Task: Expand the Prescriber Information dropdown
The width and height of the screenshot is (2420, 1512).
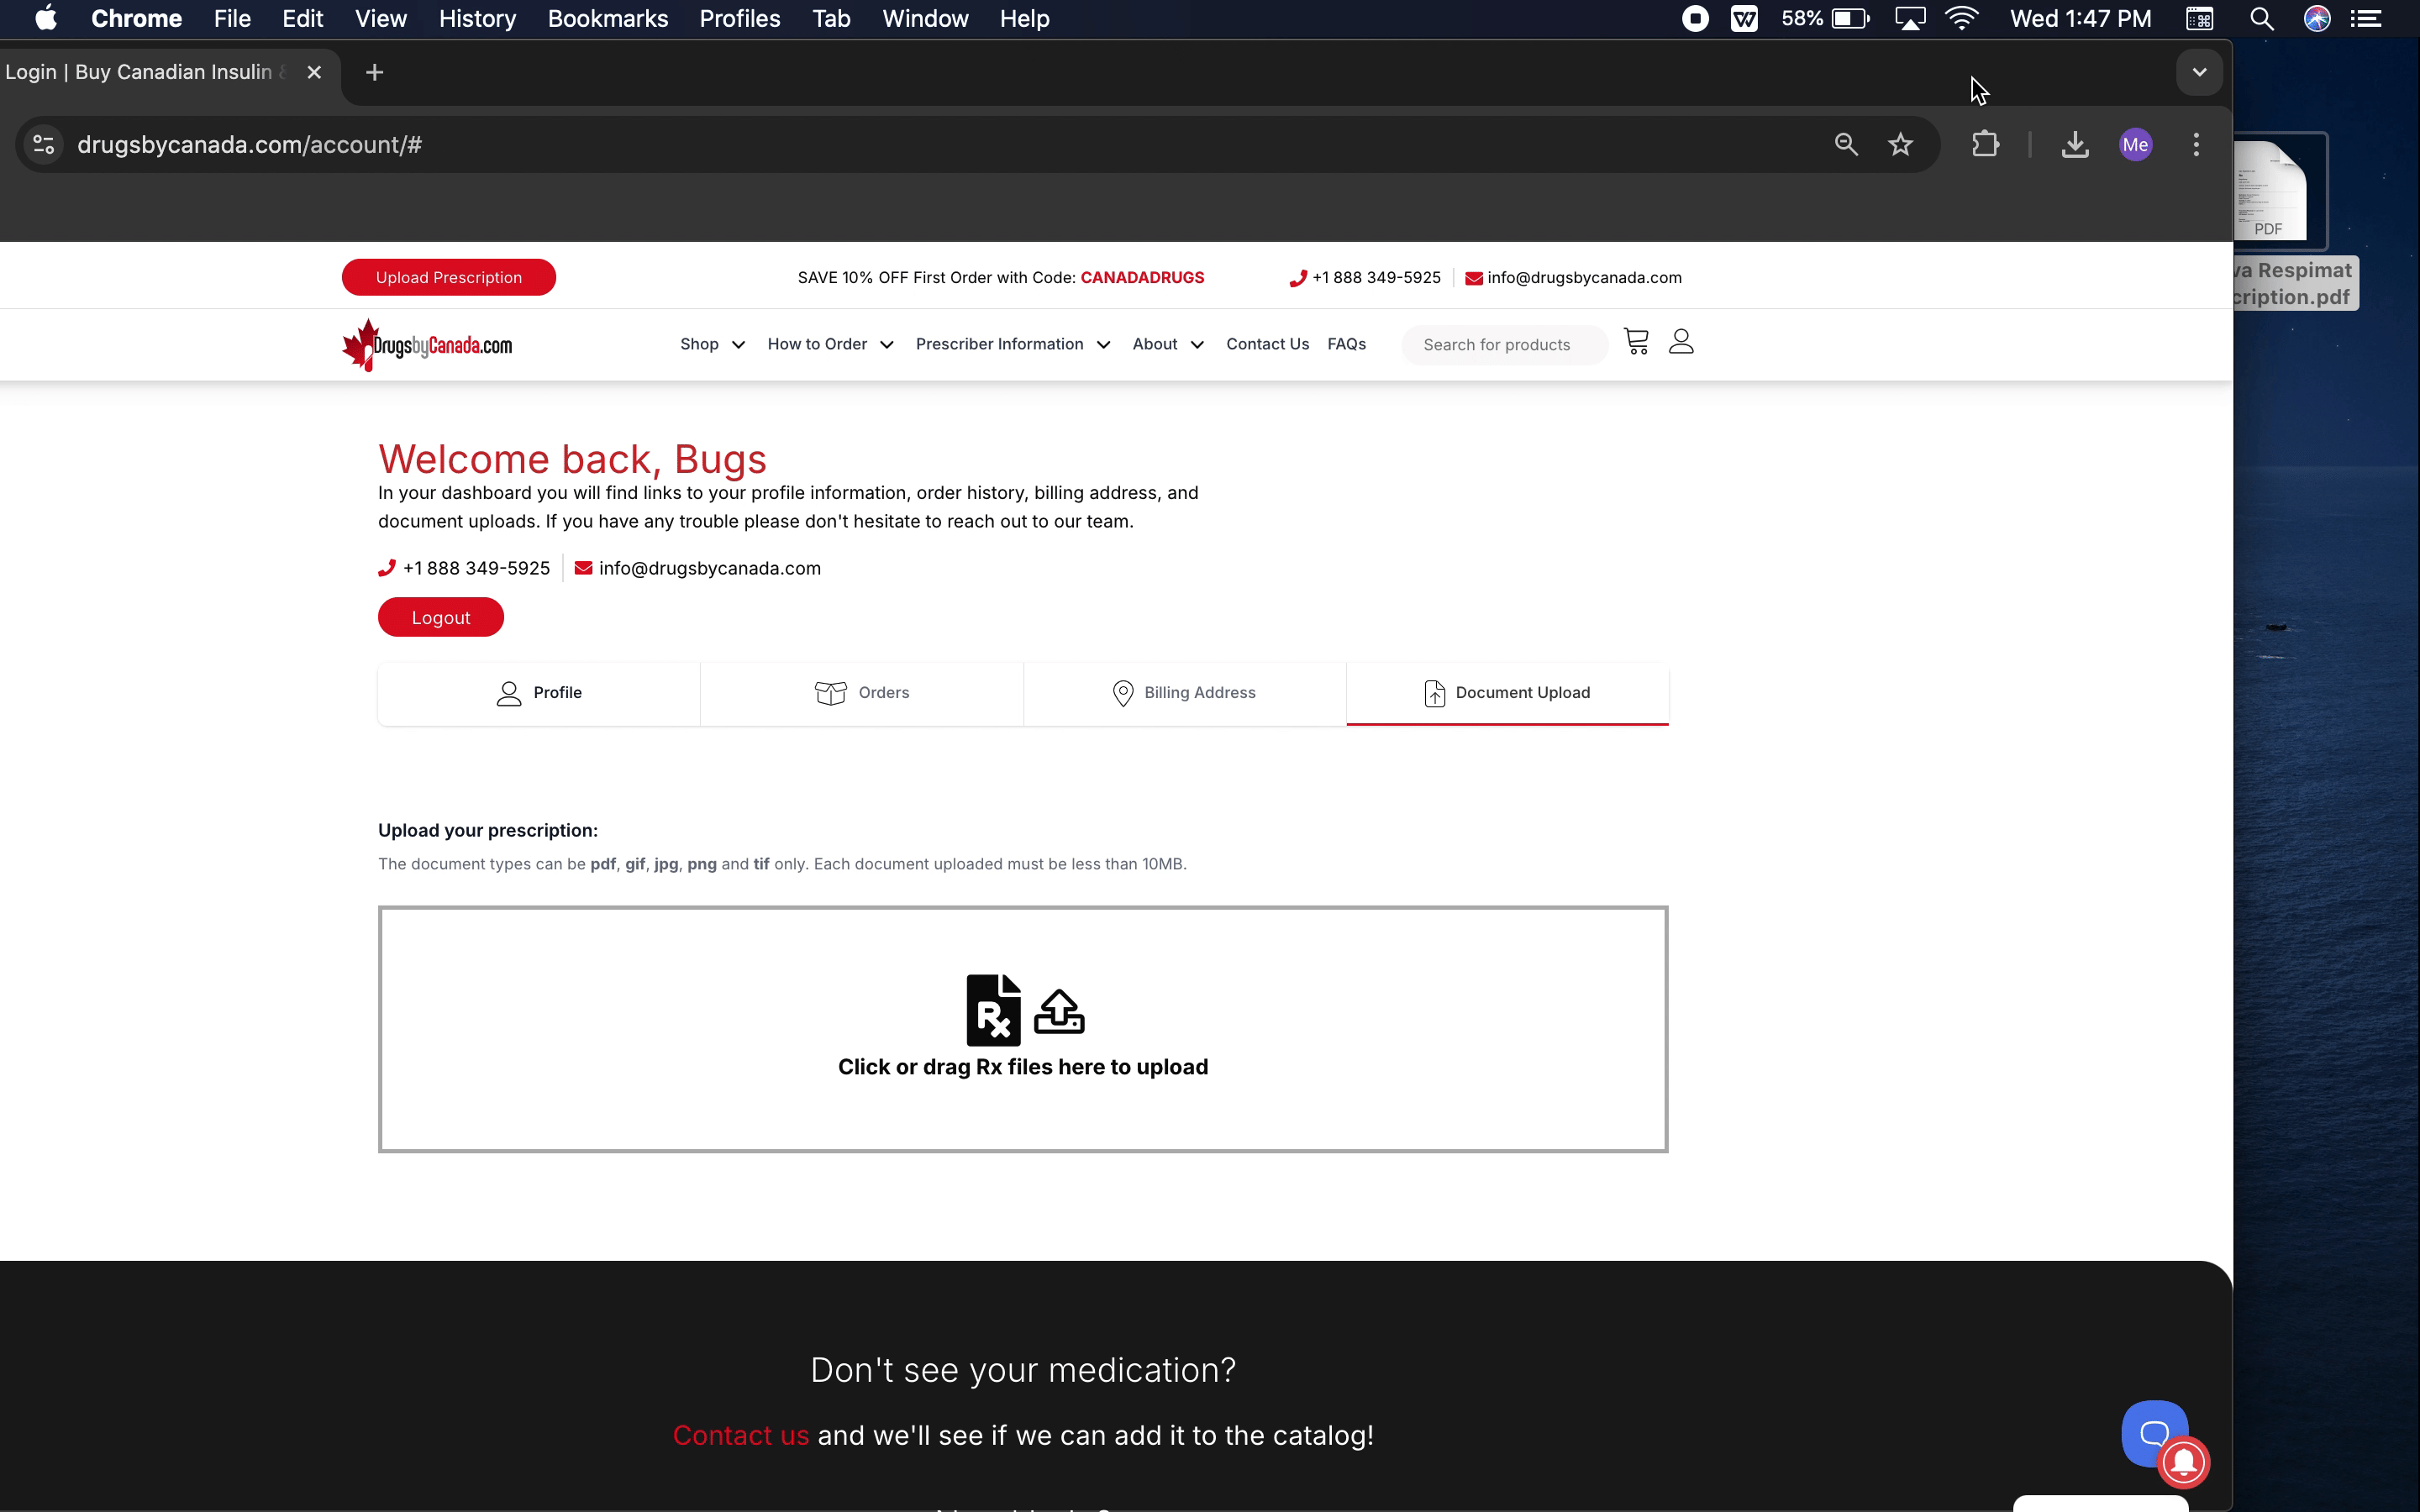Action: coord(1012,344)
